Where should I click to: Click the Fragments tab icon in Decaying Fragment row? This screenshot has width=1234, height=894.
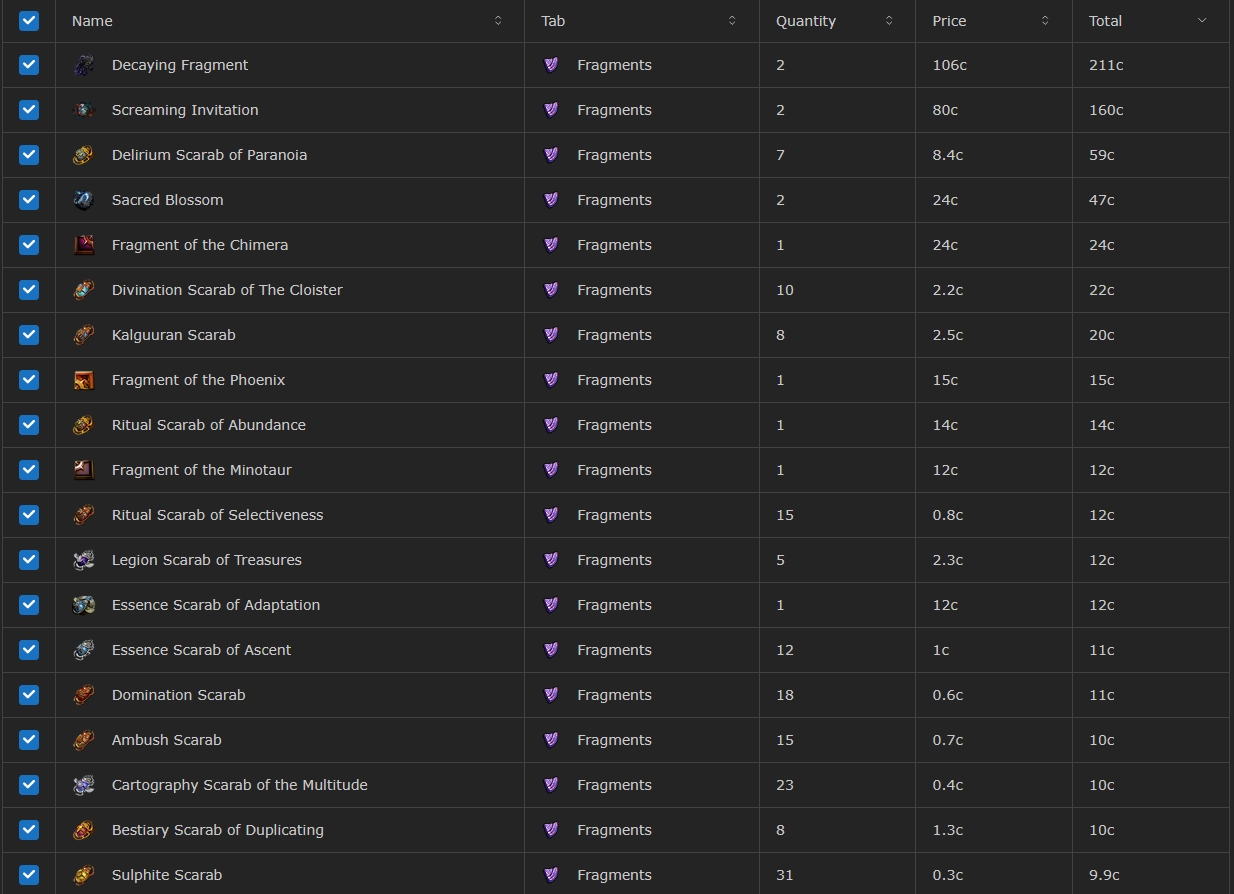pos(550,65)
